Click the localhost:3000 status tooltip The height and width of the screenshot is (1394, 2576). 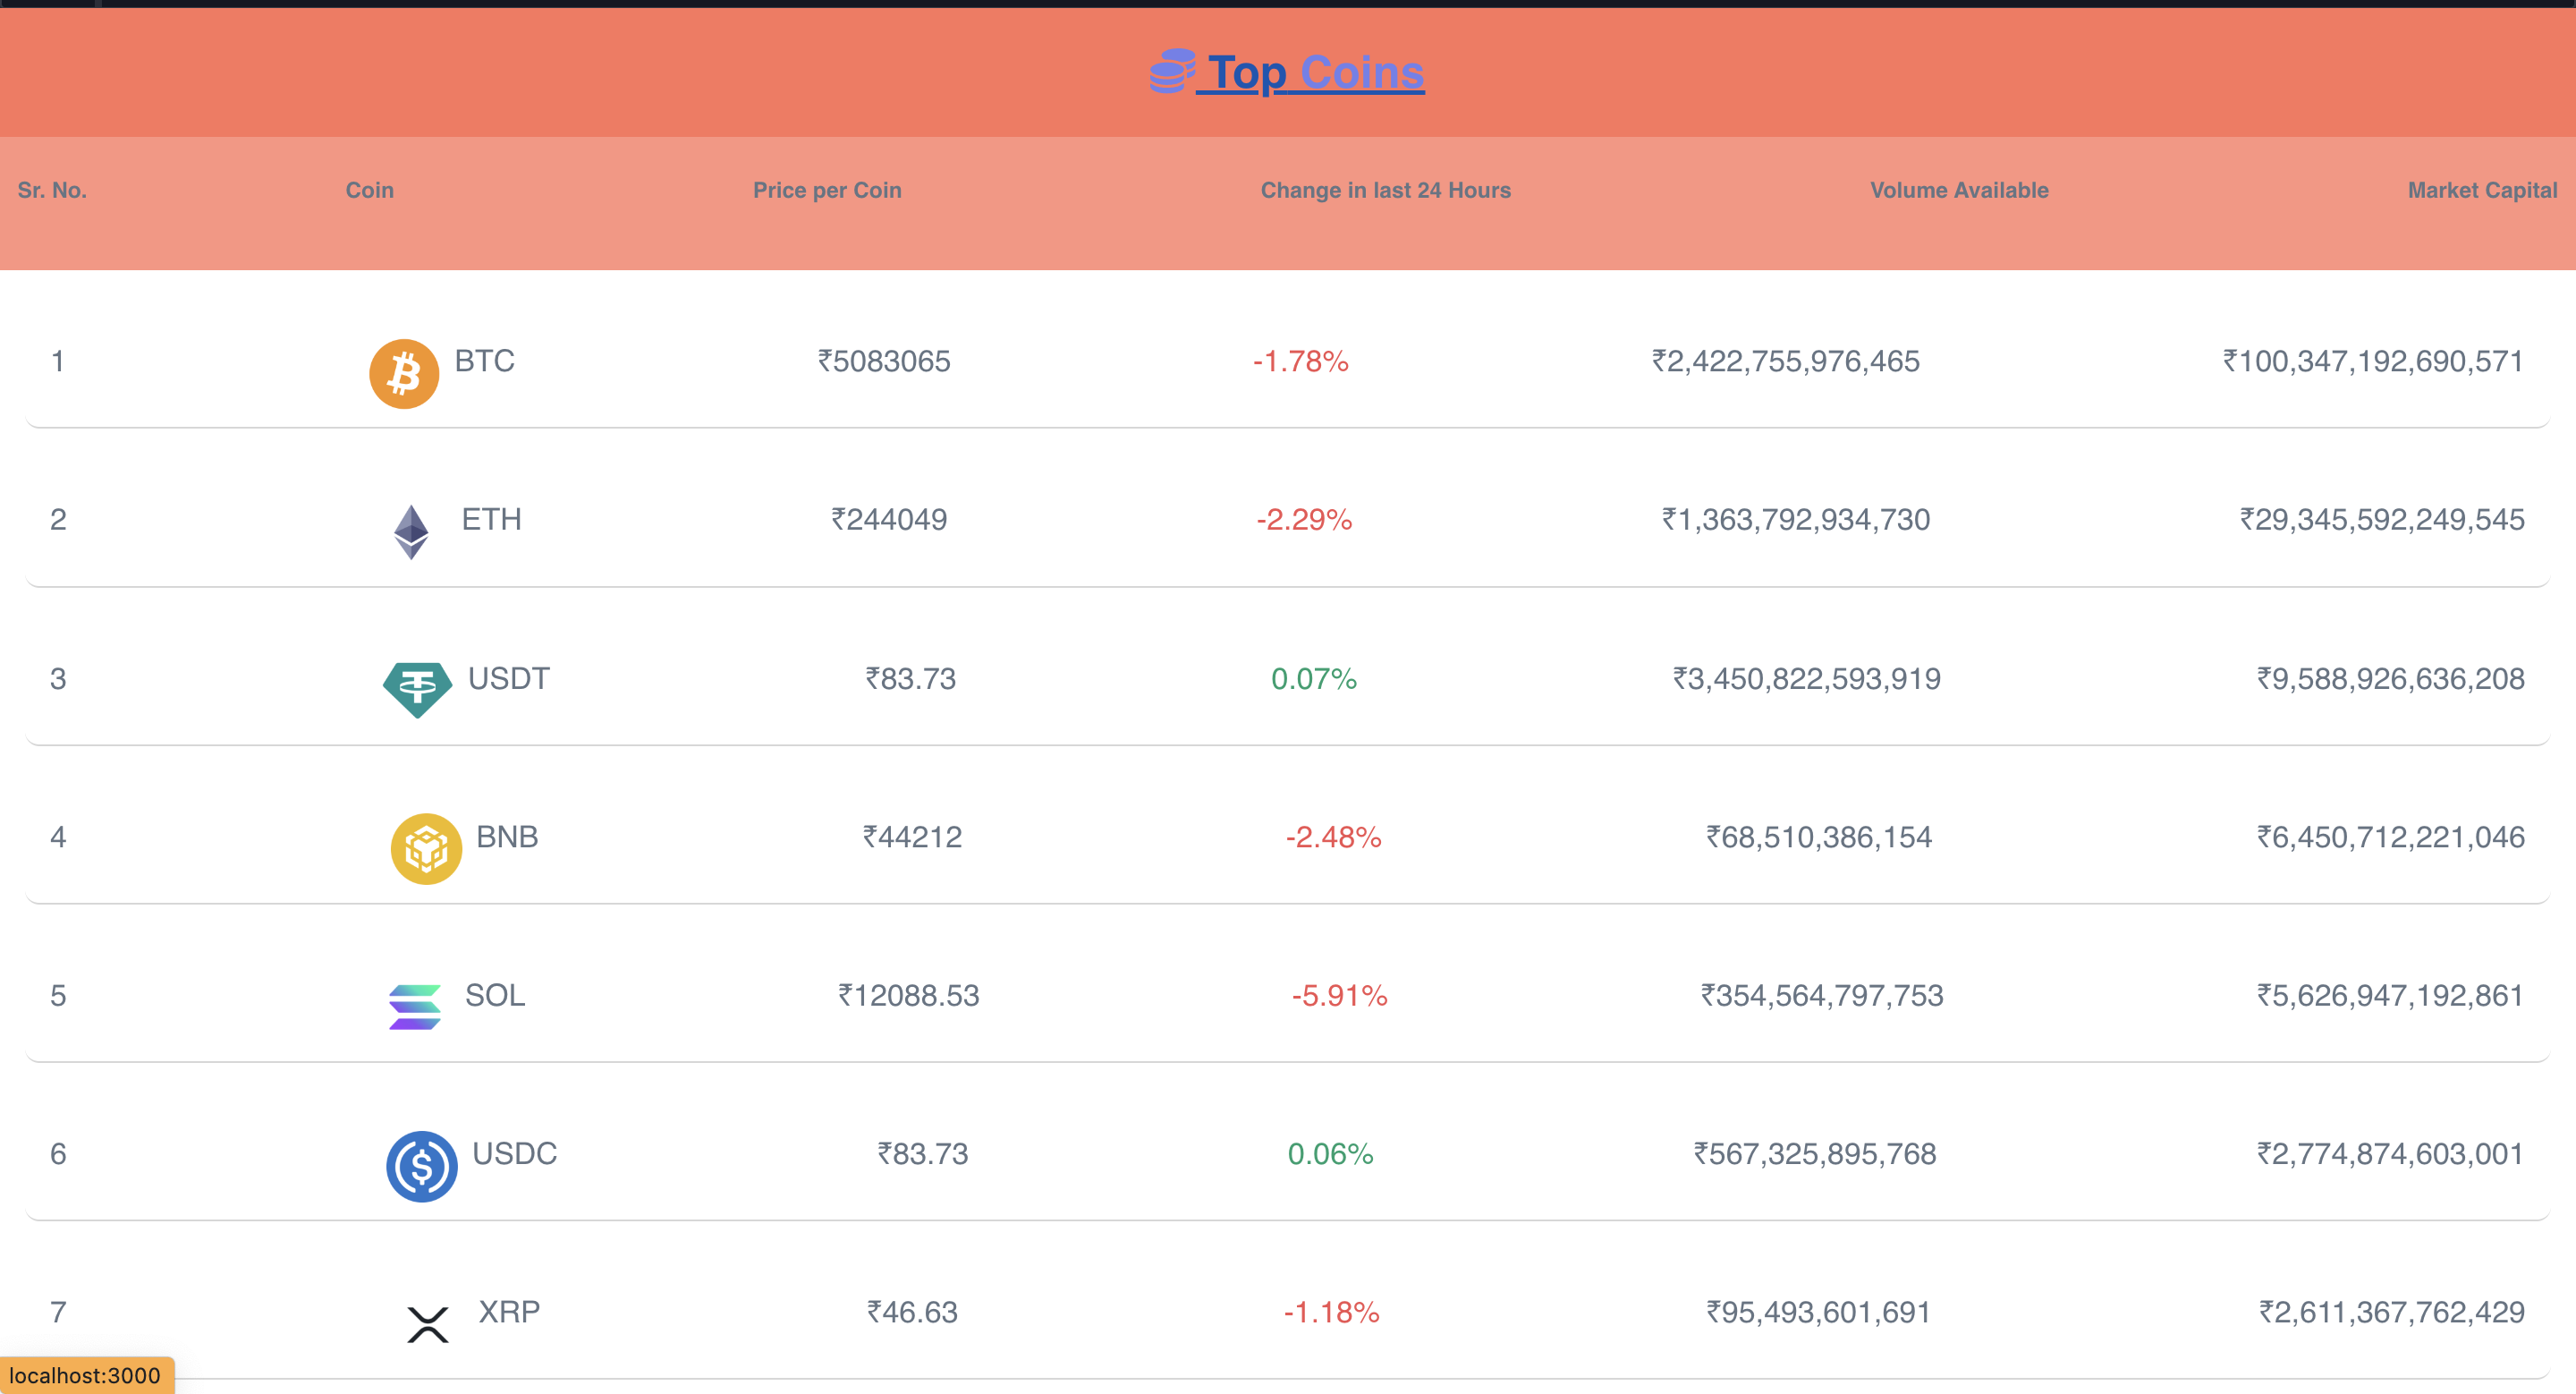(86, 1375)
